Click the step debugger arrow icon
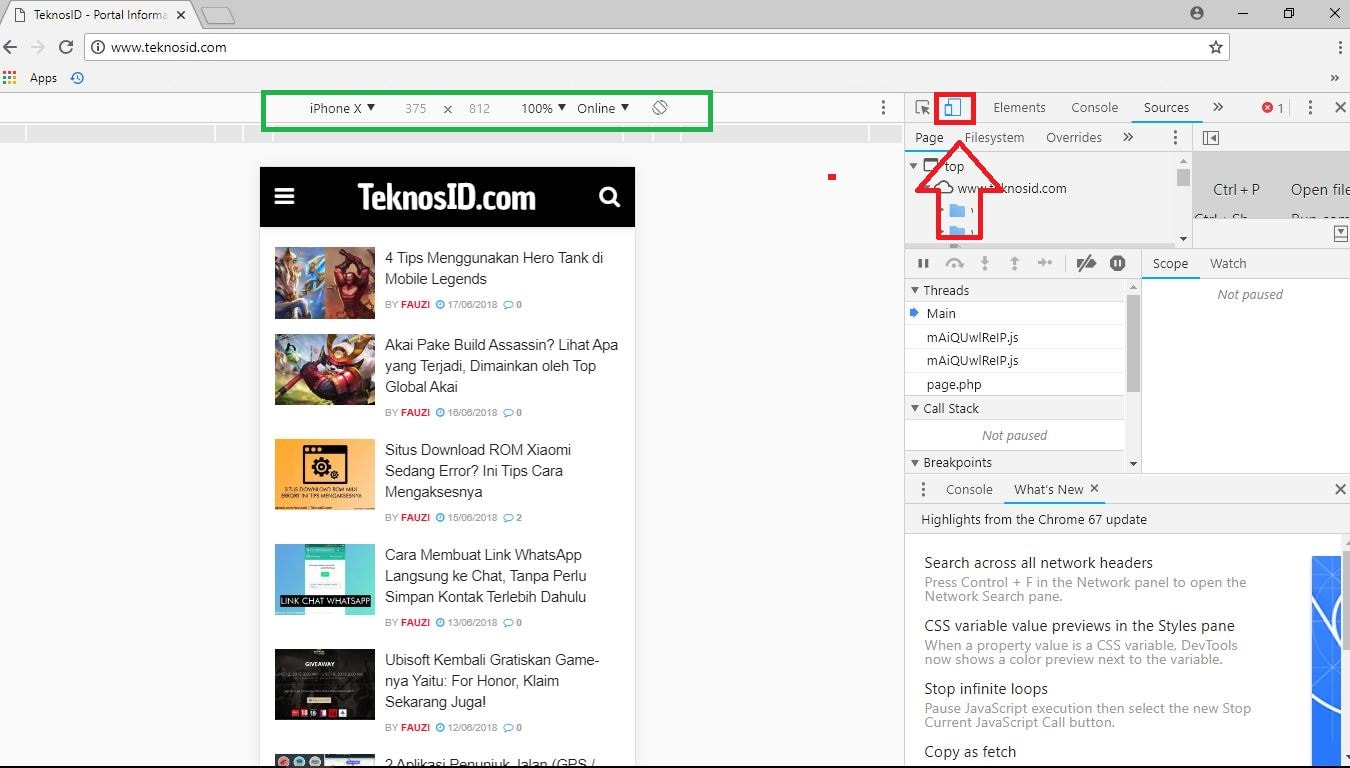Viewport: 1350px width, 768px height. click(1045, 263)
